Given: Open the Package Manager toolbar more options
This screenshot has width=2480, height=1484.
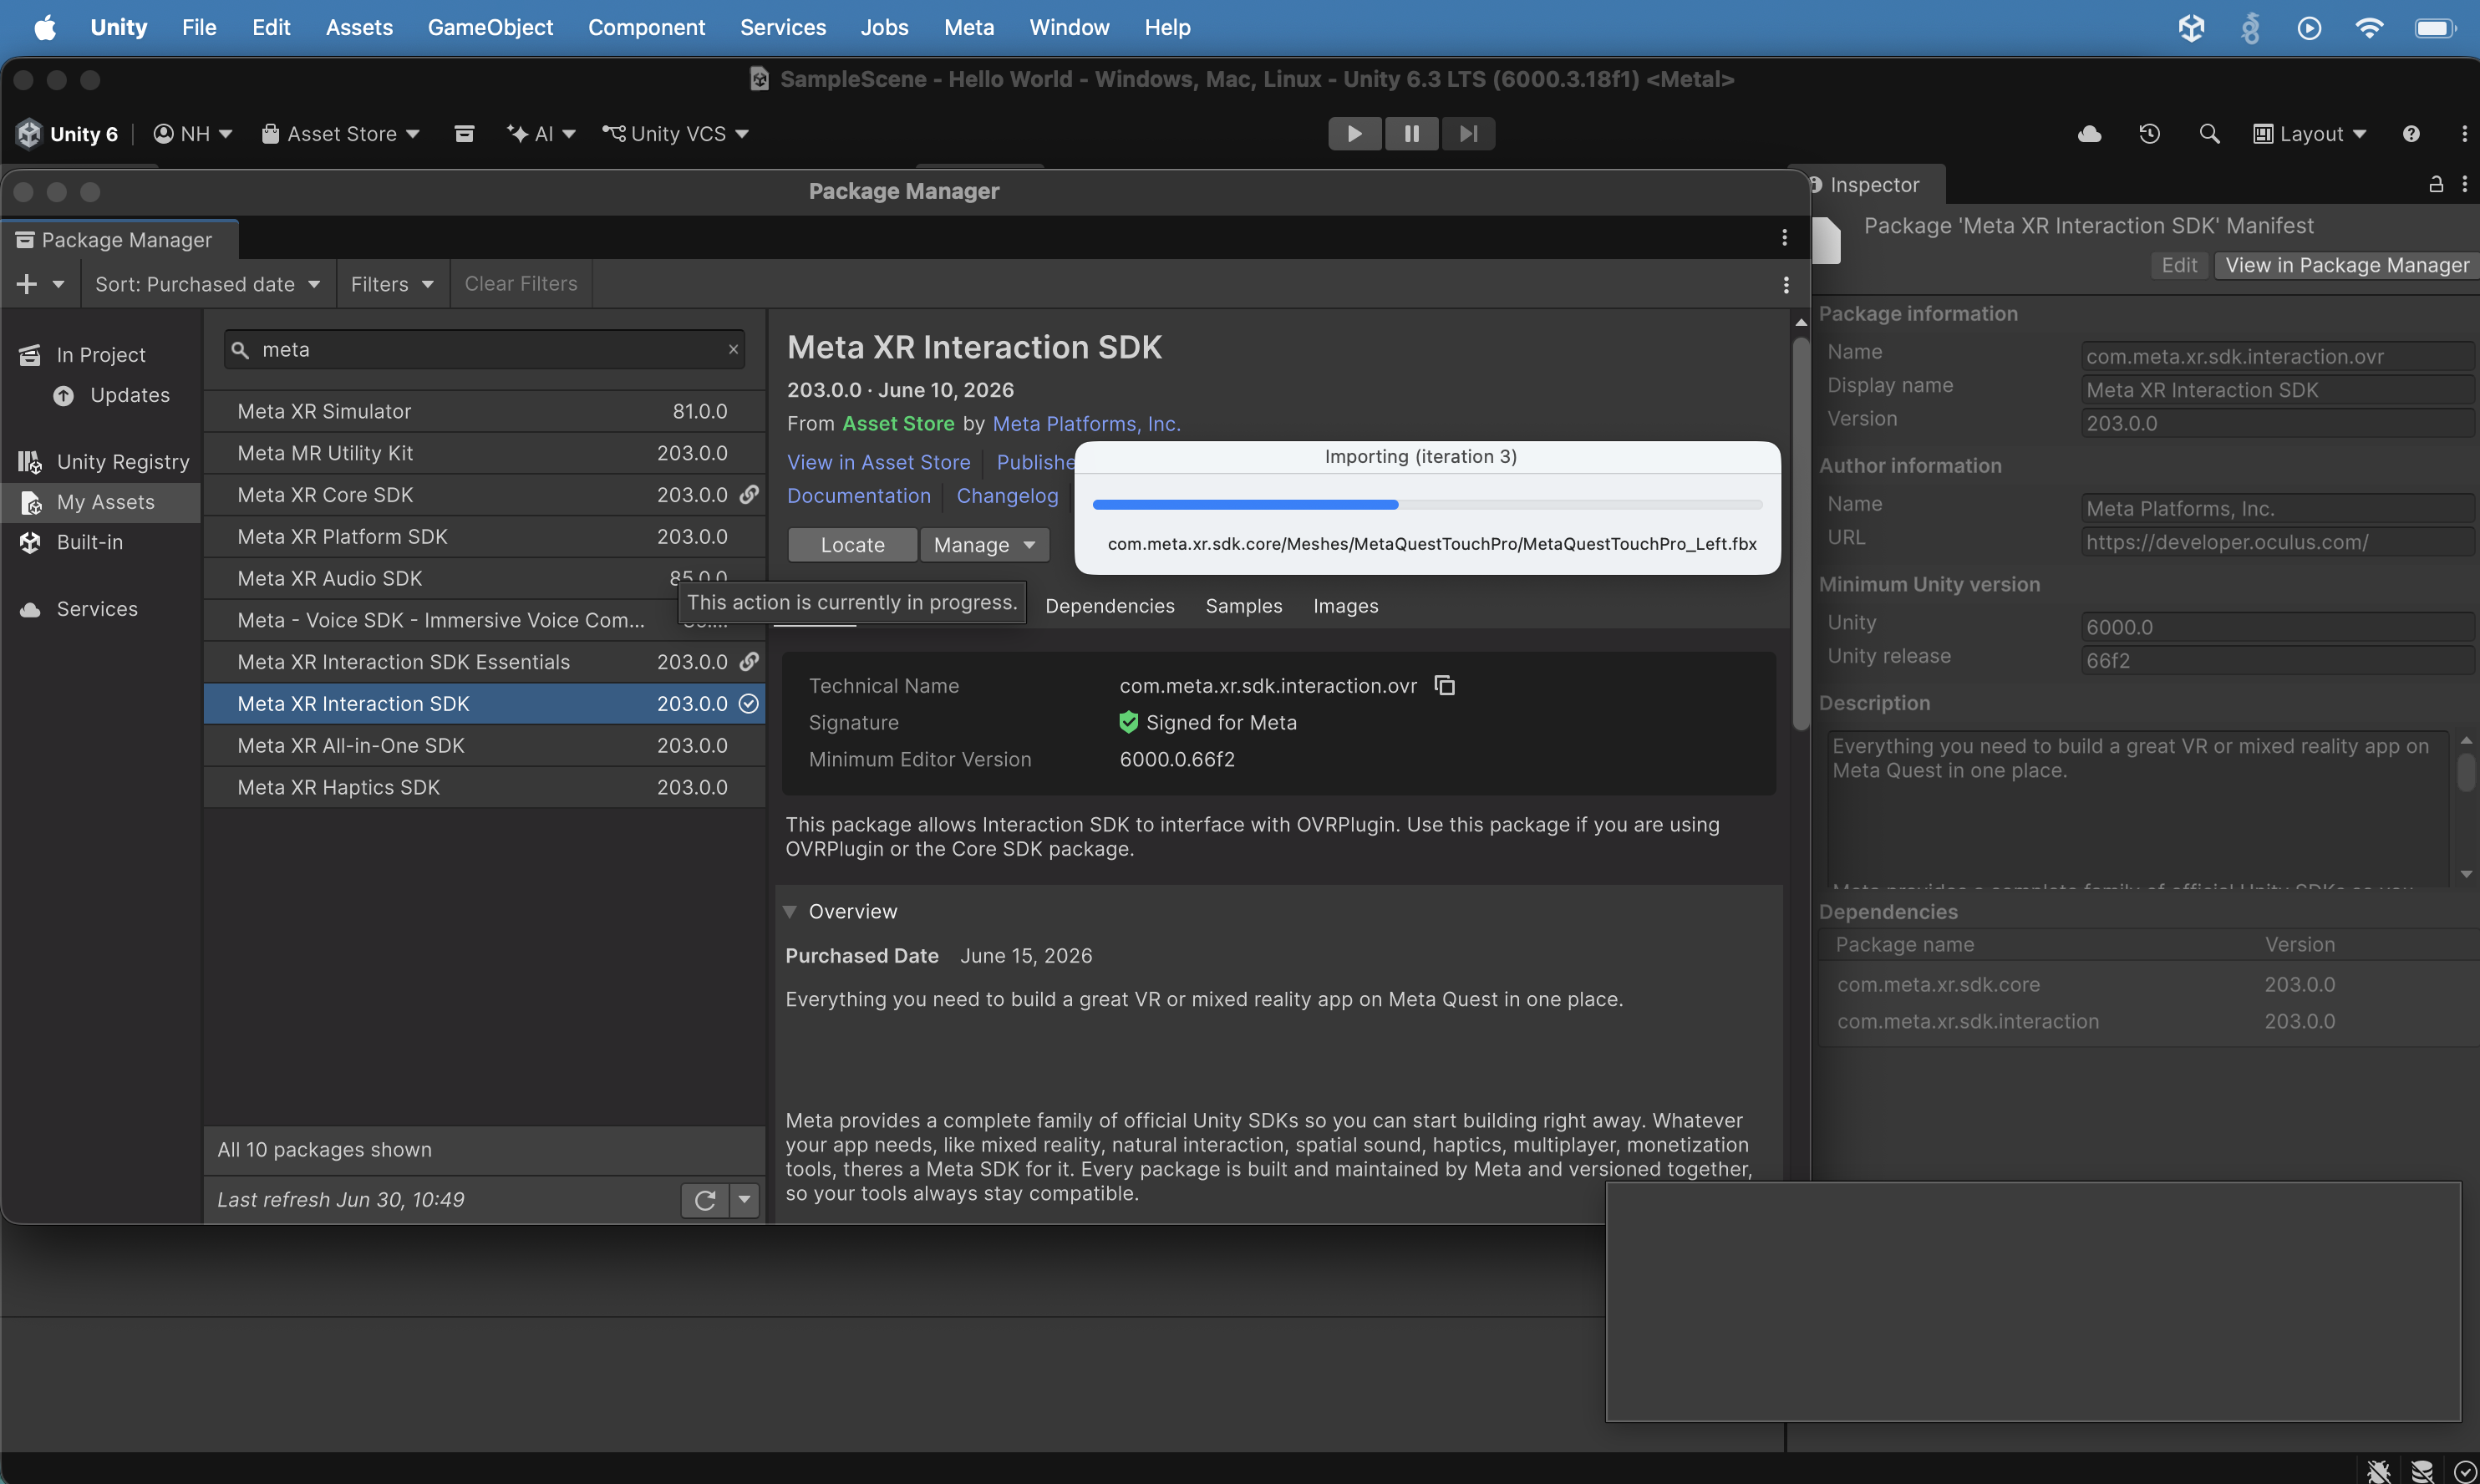Looking at the screenshot, I should point(1786,285).
